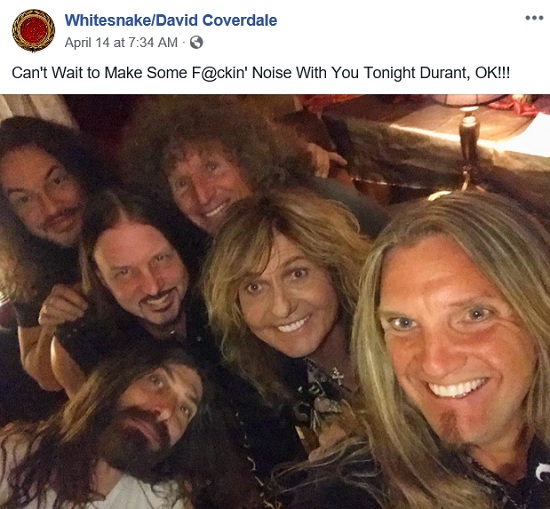The image size is (550, 509).
Task: Open the Whitesnake/David Coverdale page link
Action: [171, 20]
